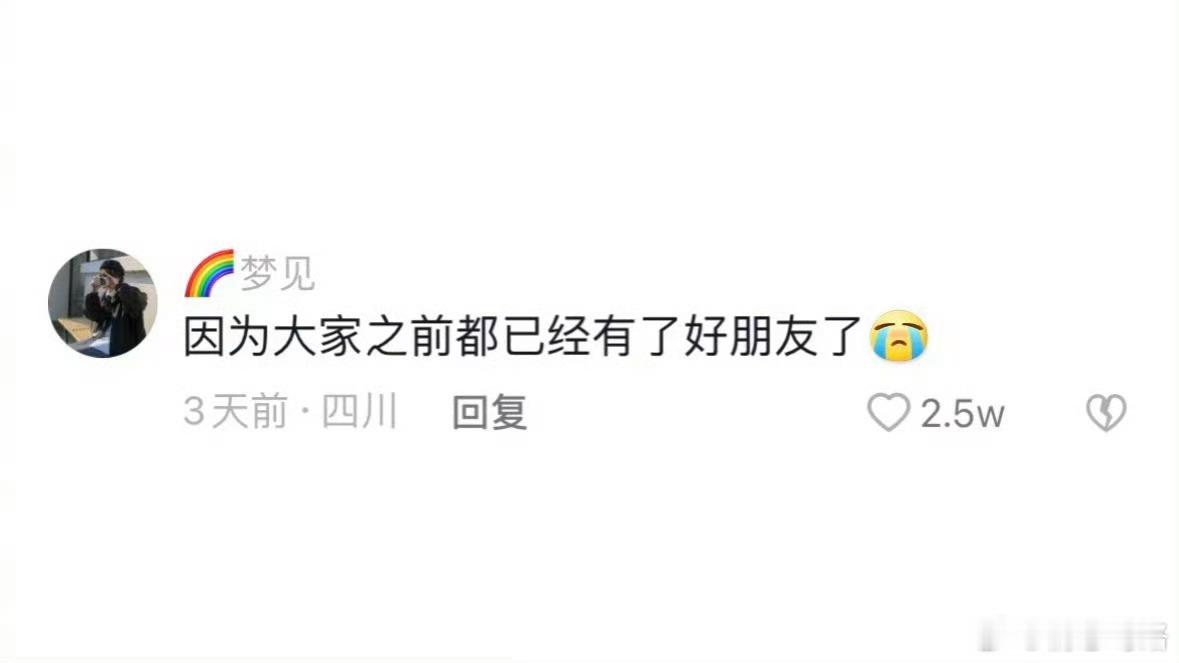The width and height of the screenshot is (1179, 663).
Task: Click the letter w in the like count
Action: click(991, 416)
